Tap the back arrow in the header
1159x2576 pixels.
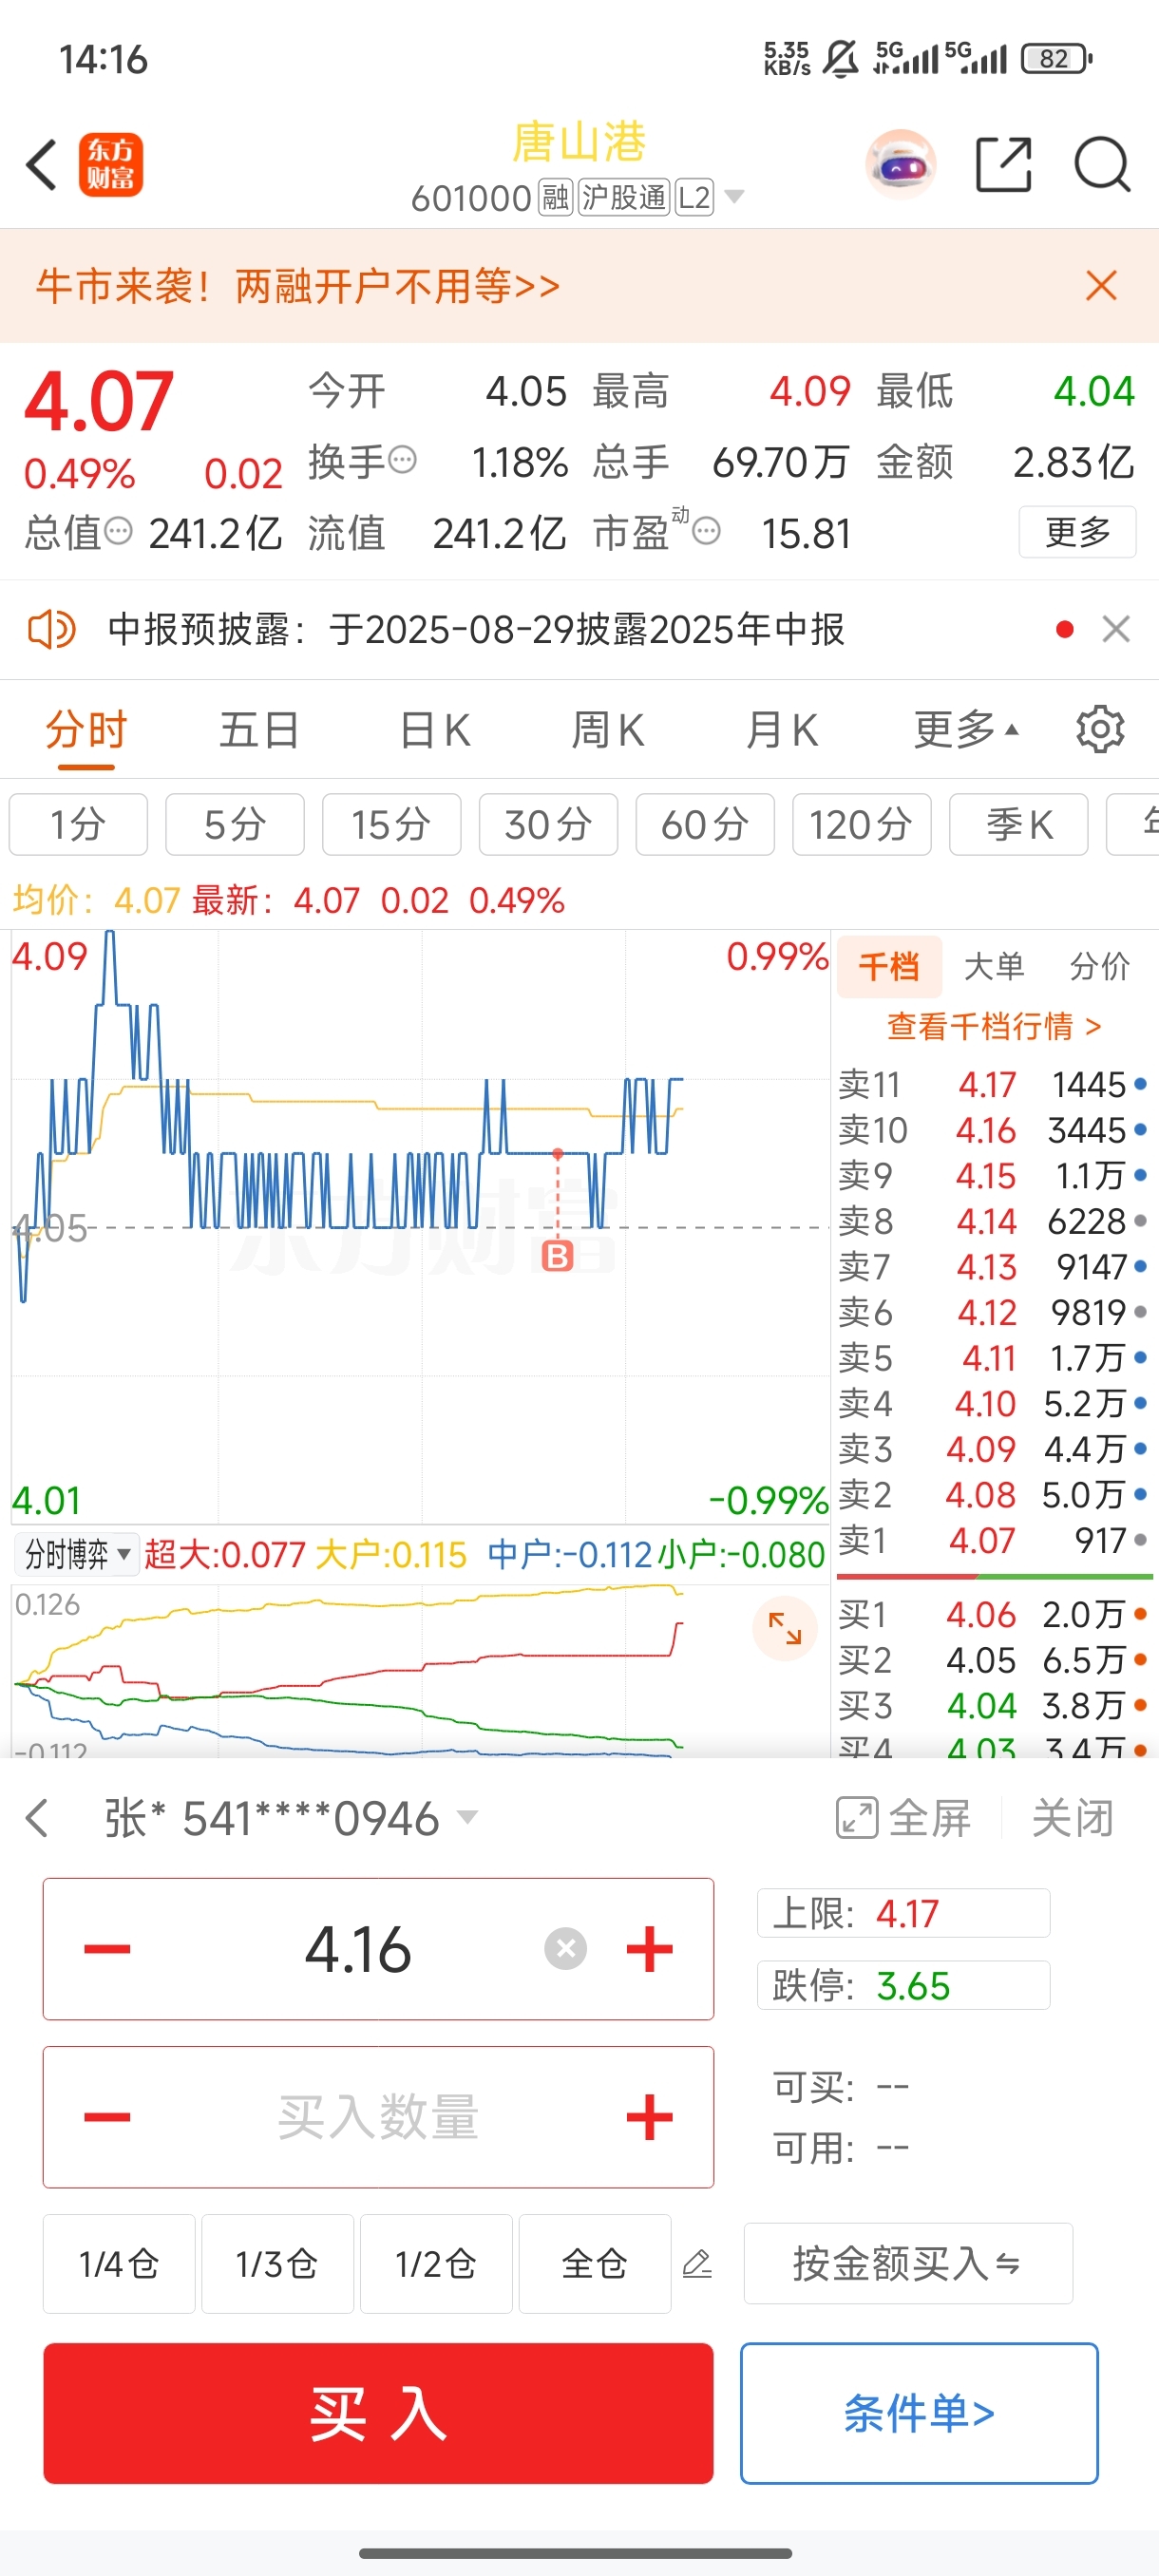click(x=42, y=165)
